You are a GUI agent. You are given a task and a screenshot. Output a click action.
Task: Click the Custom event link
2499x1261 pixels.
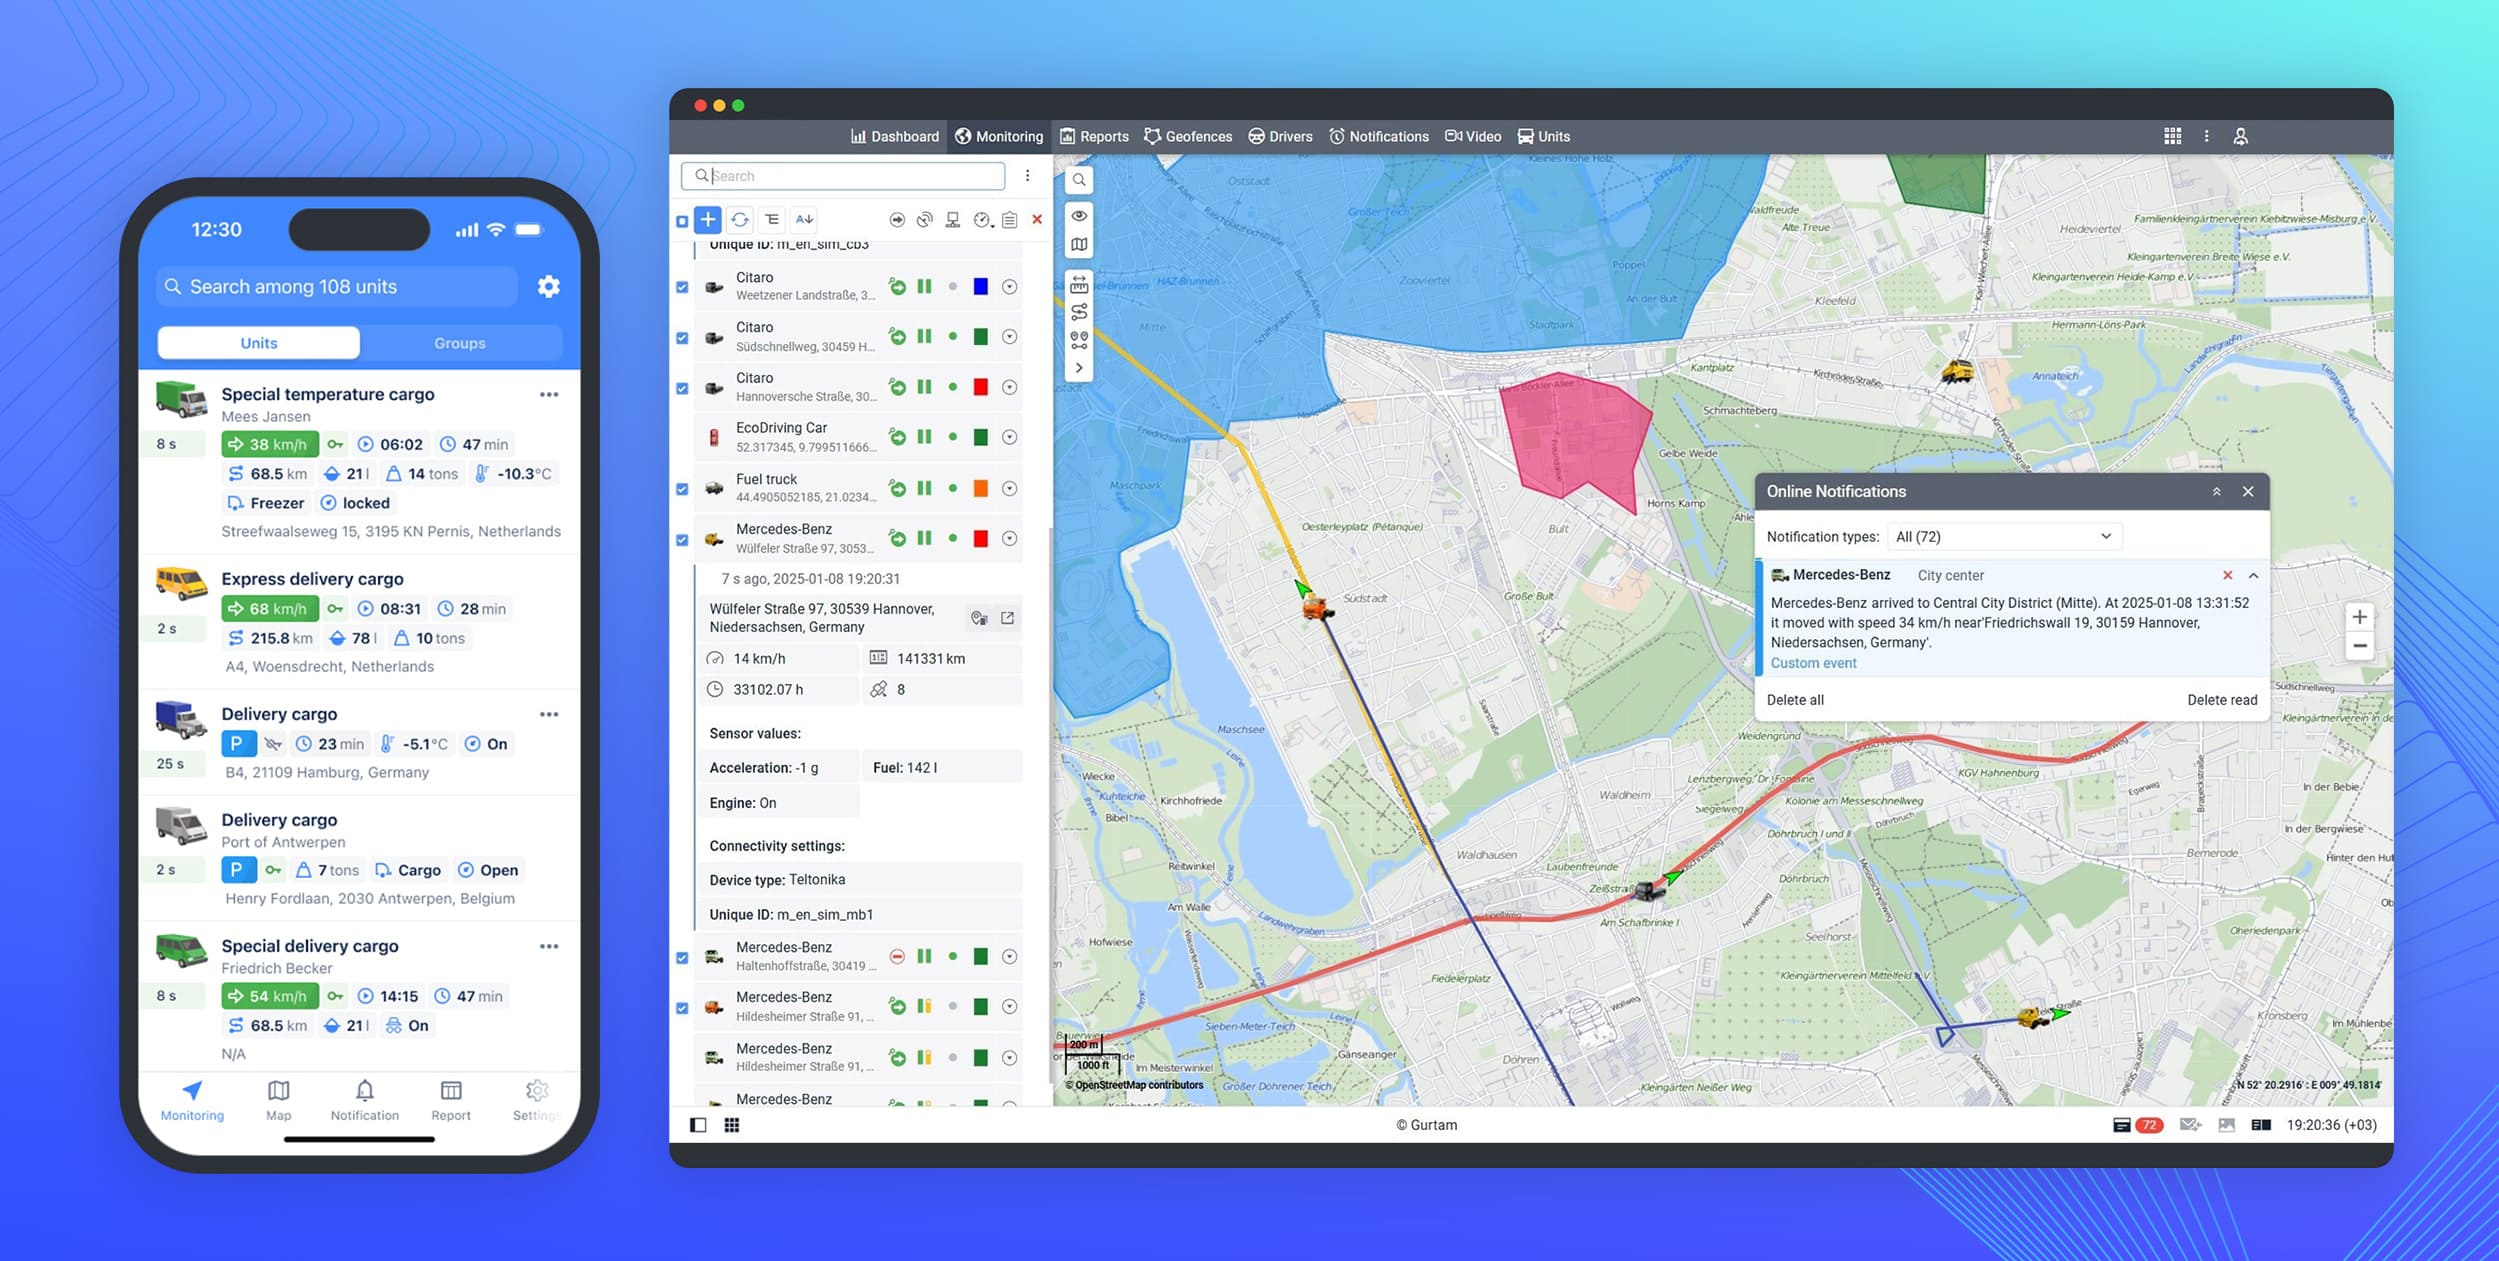[1813, 663]
